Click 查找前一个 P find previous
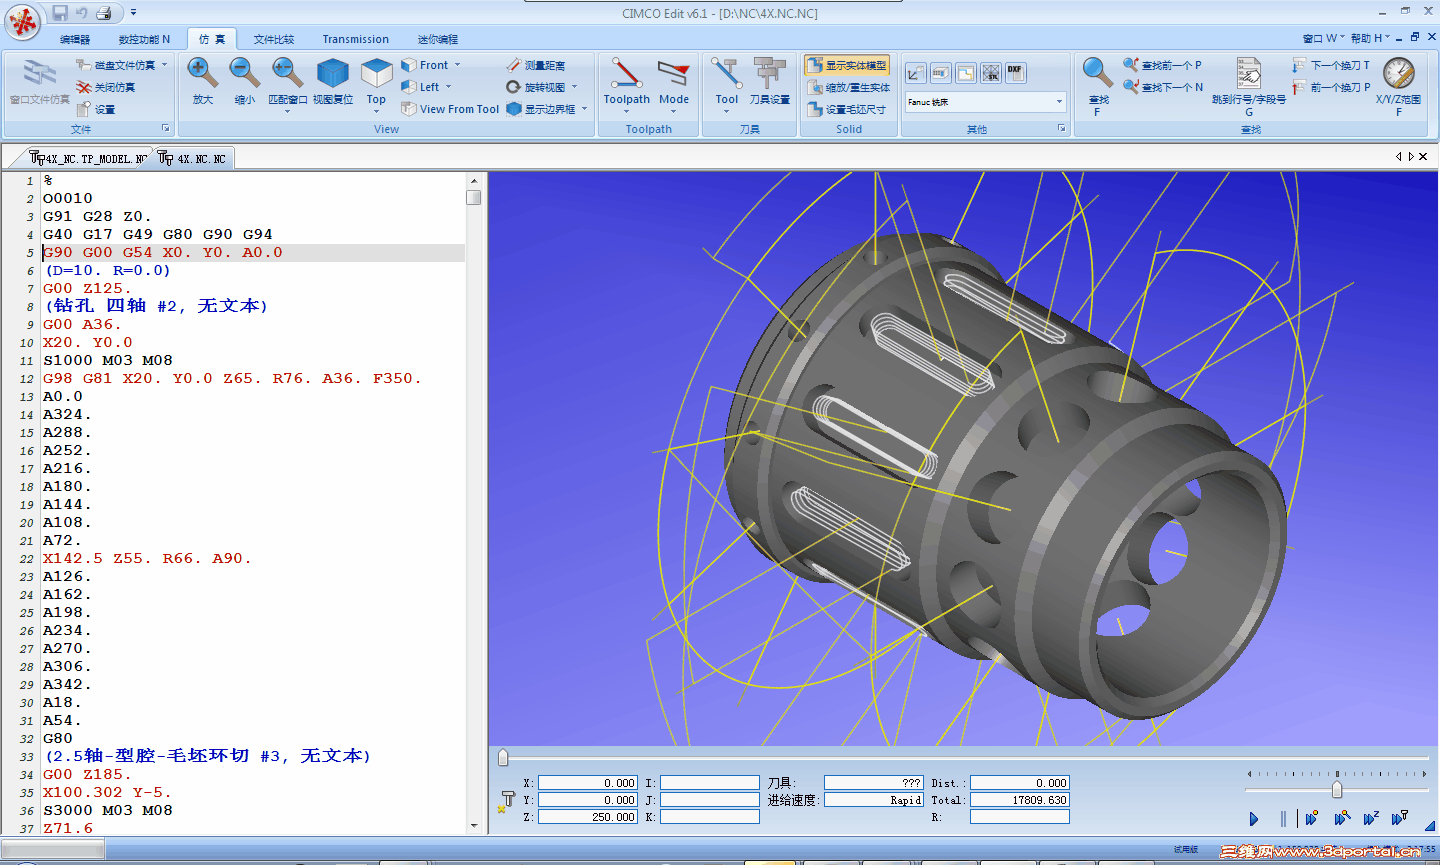This screenshot has width=1440, height=865. [x=1162, y=65]
